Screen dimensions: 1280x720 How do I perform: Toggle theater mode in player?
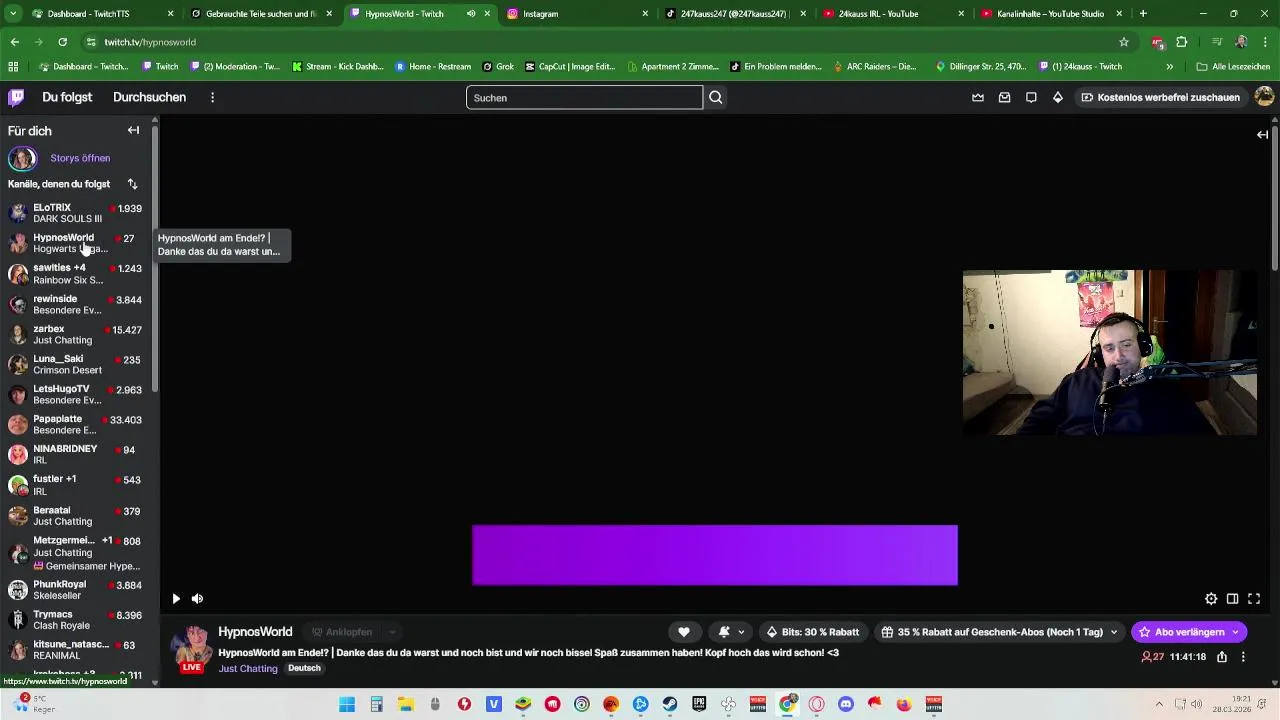pyautogui.click(x=1232, y=599)
